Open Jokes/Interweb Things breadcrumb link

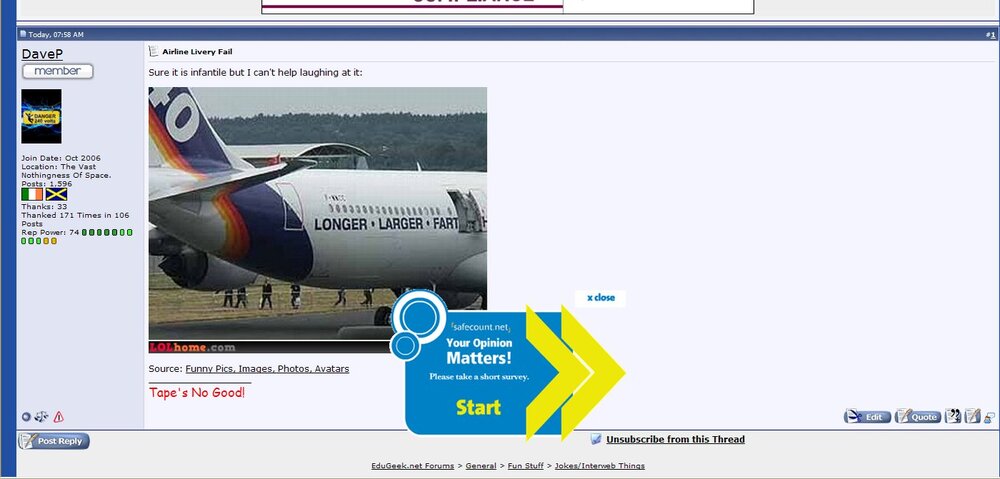[599, 466]
